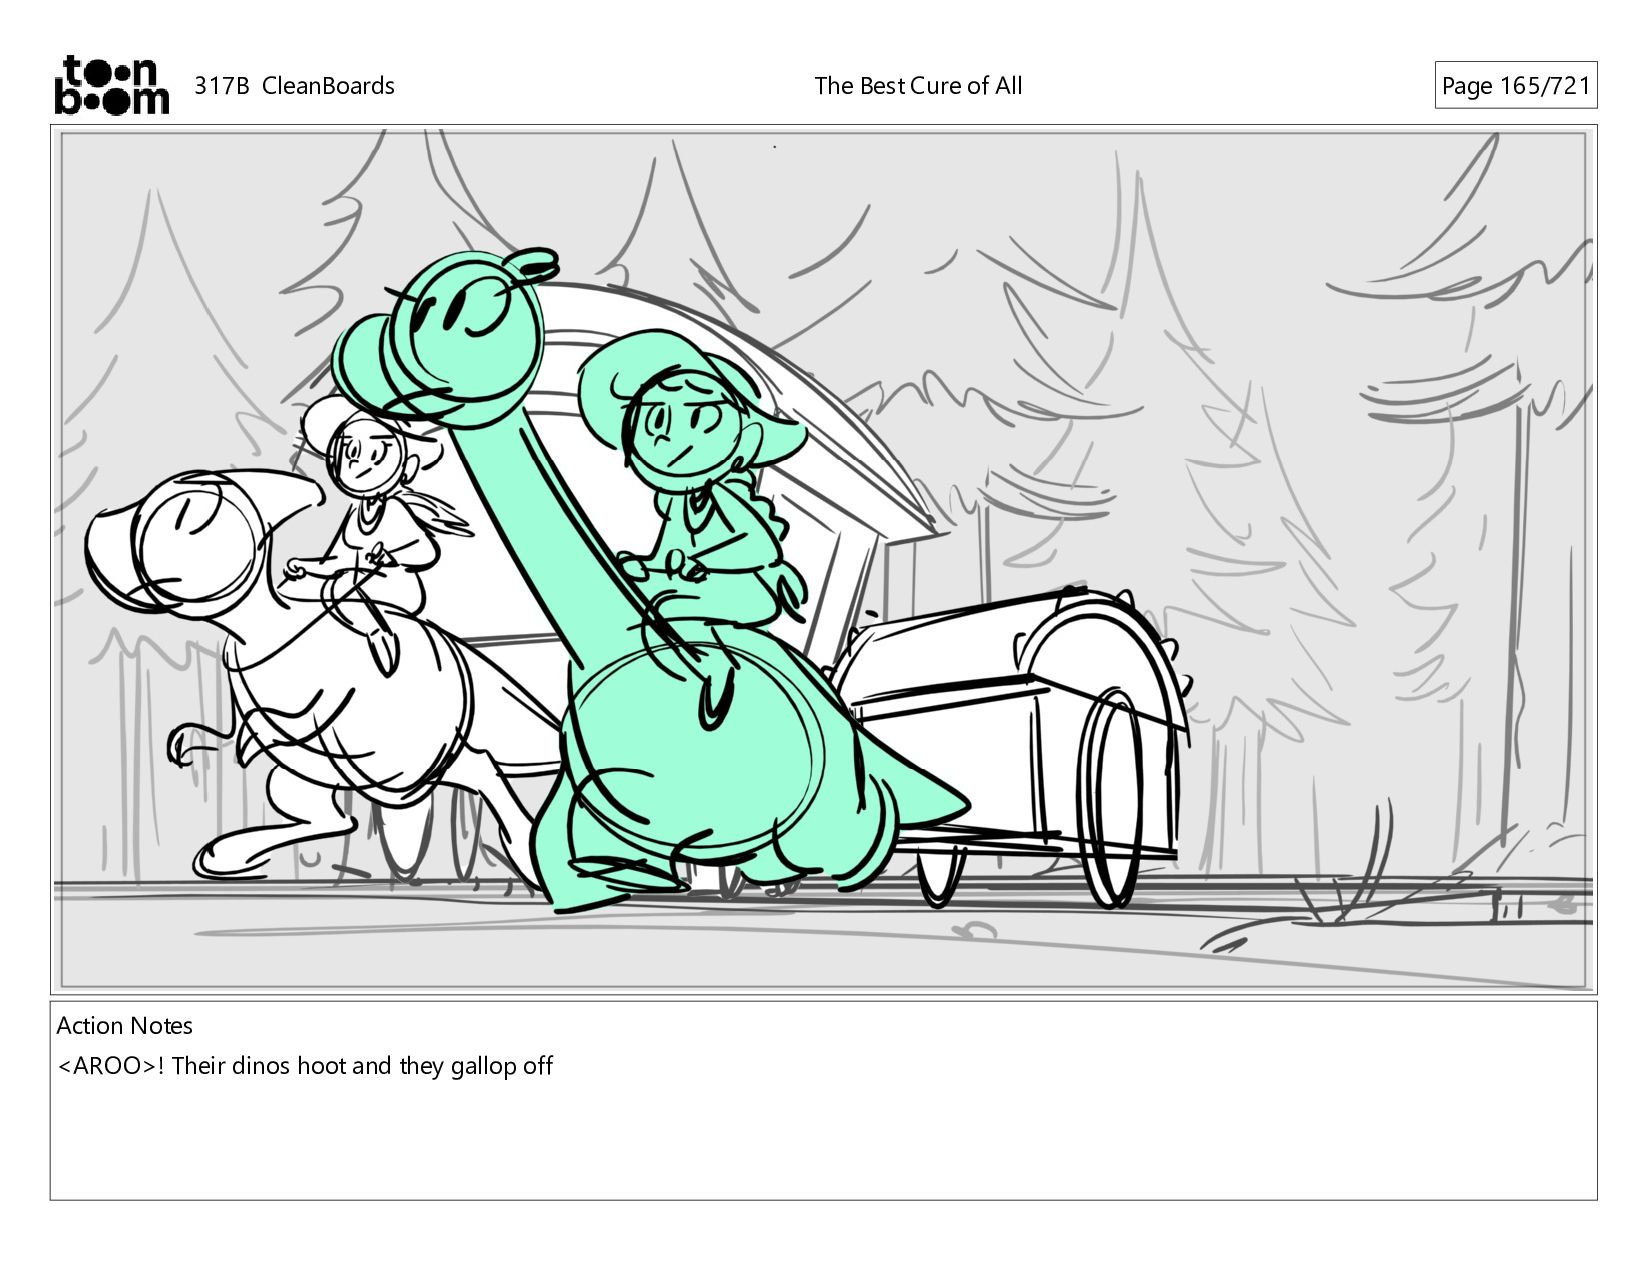
Task: Click the '317B CleanBoards' header text
Action: click(x=294, y=86)
